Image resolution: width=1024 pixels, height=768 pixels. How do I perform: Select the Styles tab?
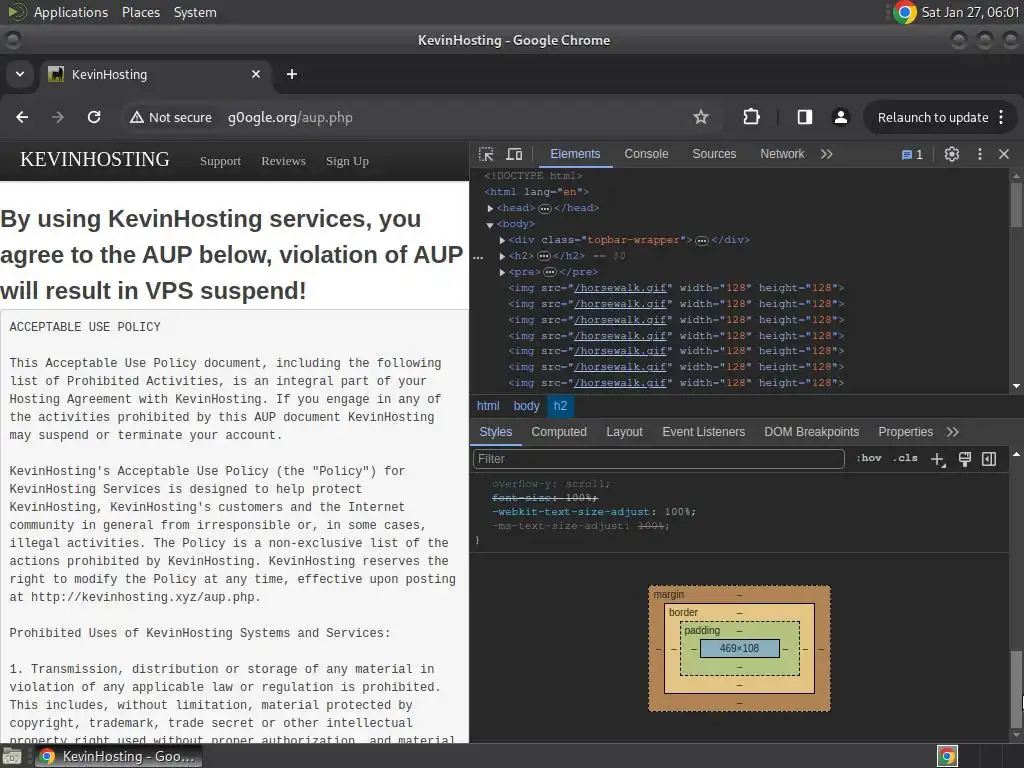(x=496, y=432)
